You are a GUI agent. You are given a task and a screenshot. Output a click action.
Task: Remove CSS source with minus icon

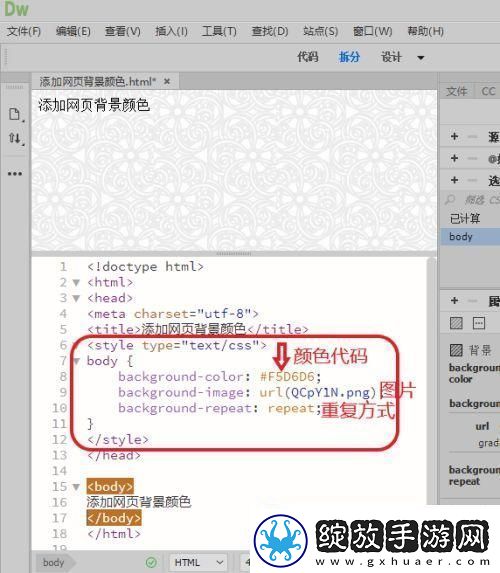[x=473, y=137]
